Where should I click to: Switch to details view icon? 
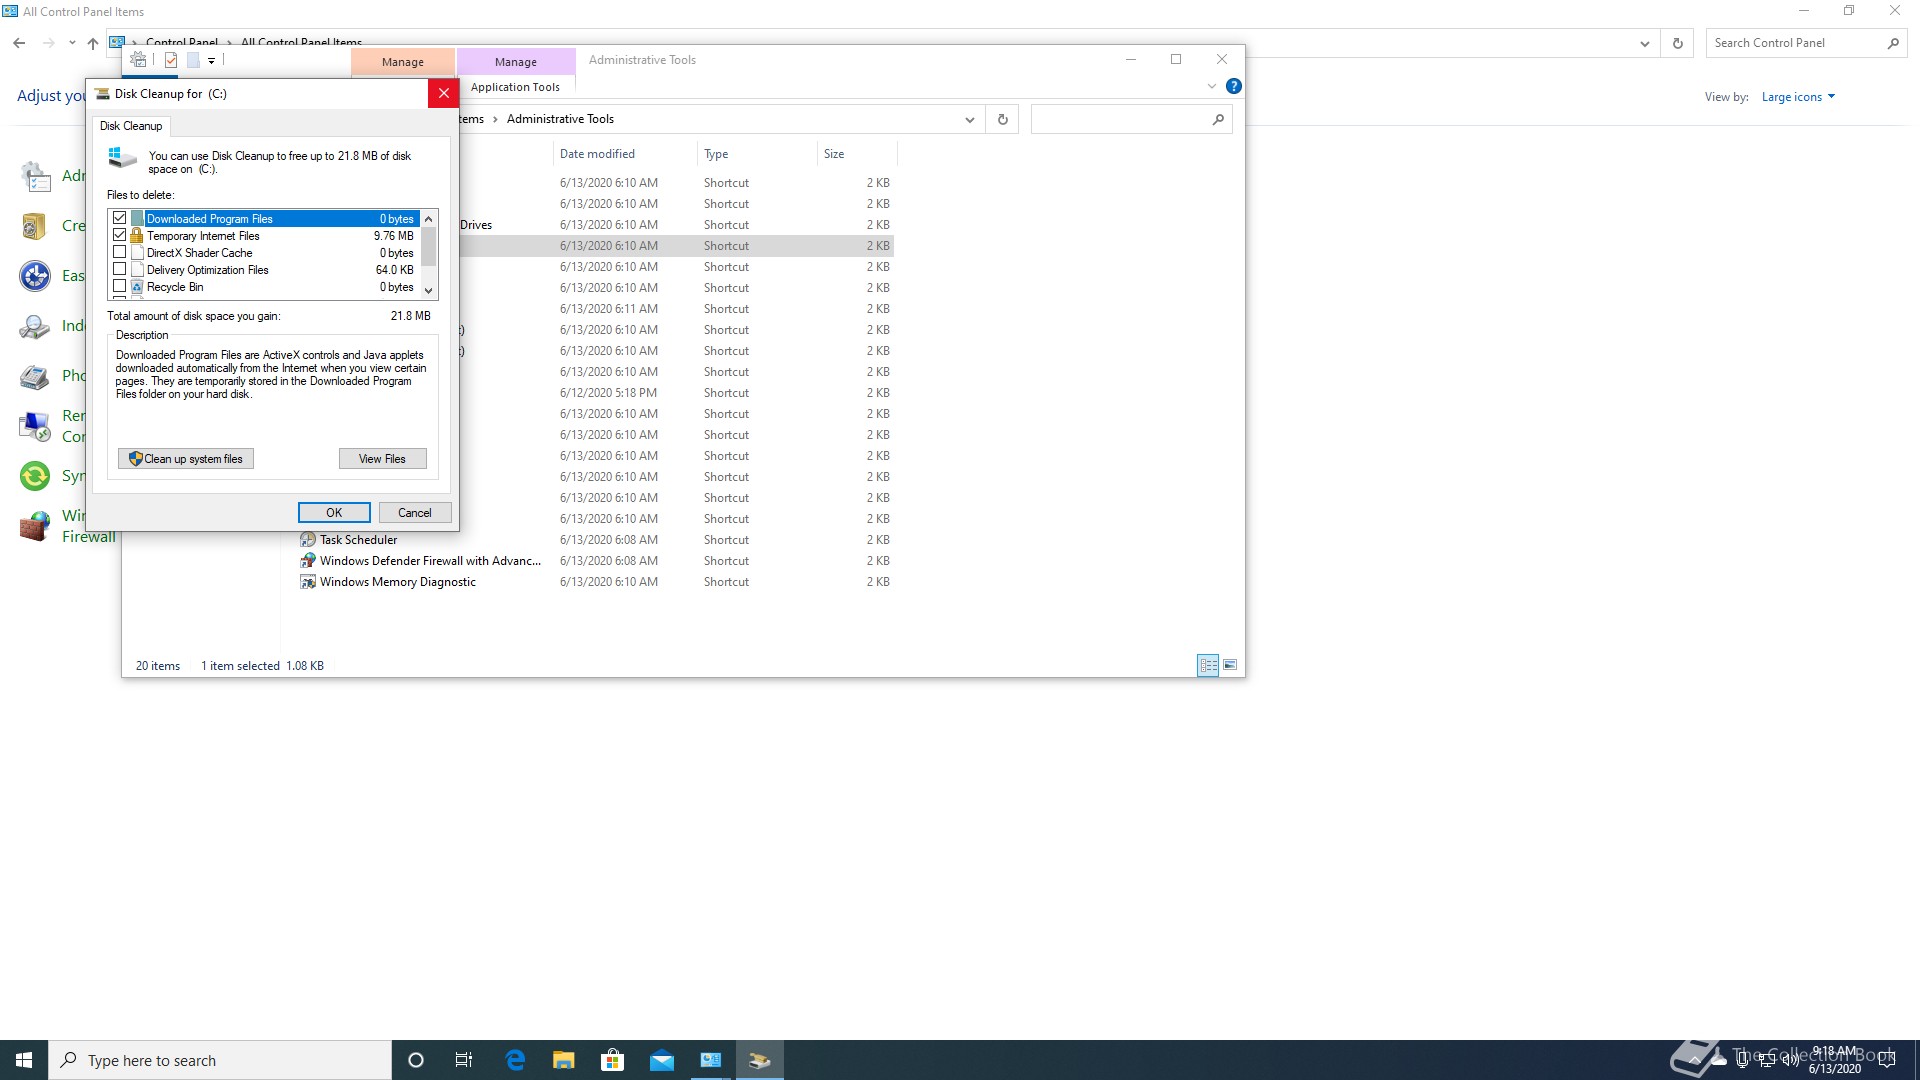[x=1208, y=666]
